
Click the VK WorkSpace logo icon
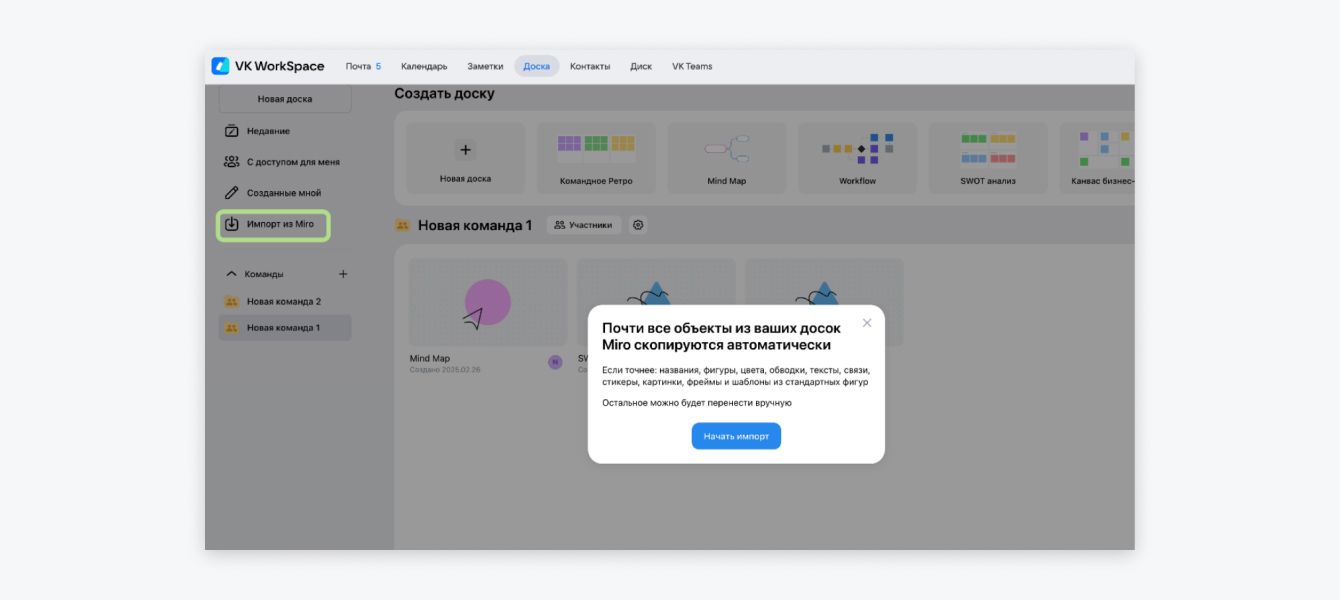[x=220, y=66]
